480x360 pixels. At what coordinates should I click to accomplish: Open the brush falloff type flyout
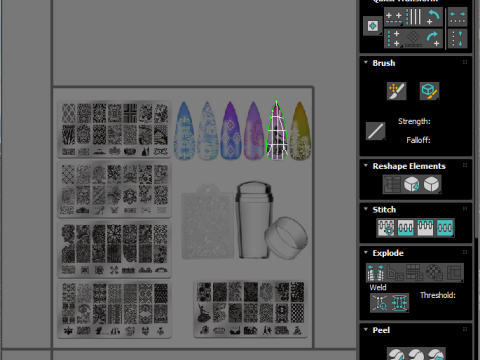point(376,131)
